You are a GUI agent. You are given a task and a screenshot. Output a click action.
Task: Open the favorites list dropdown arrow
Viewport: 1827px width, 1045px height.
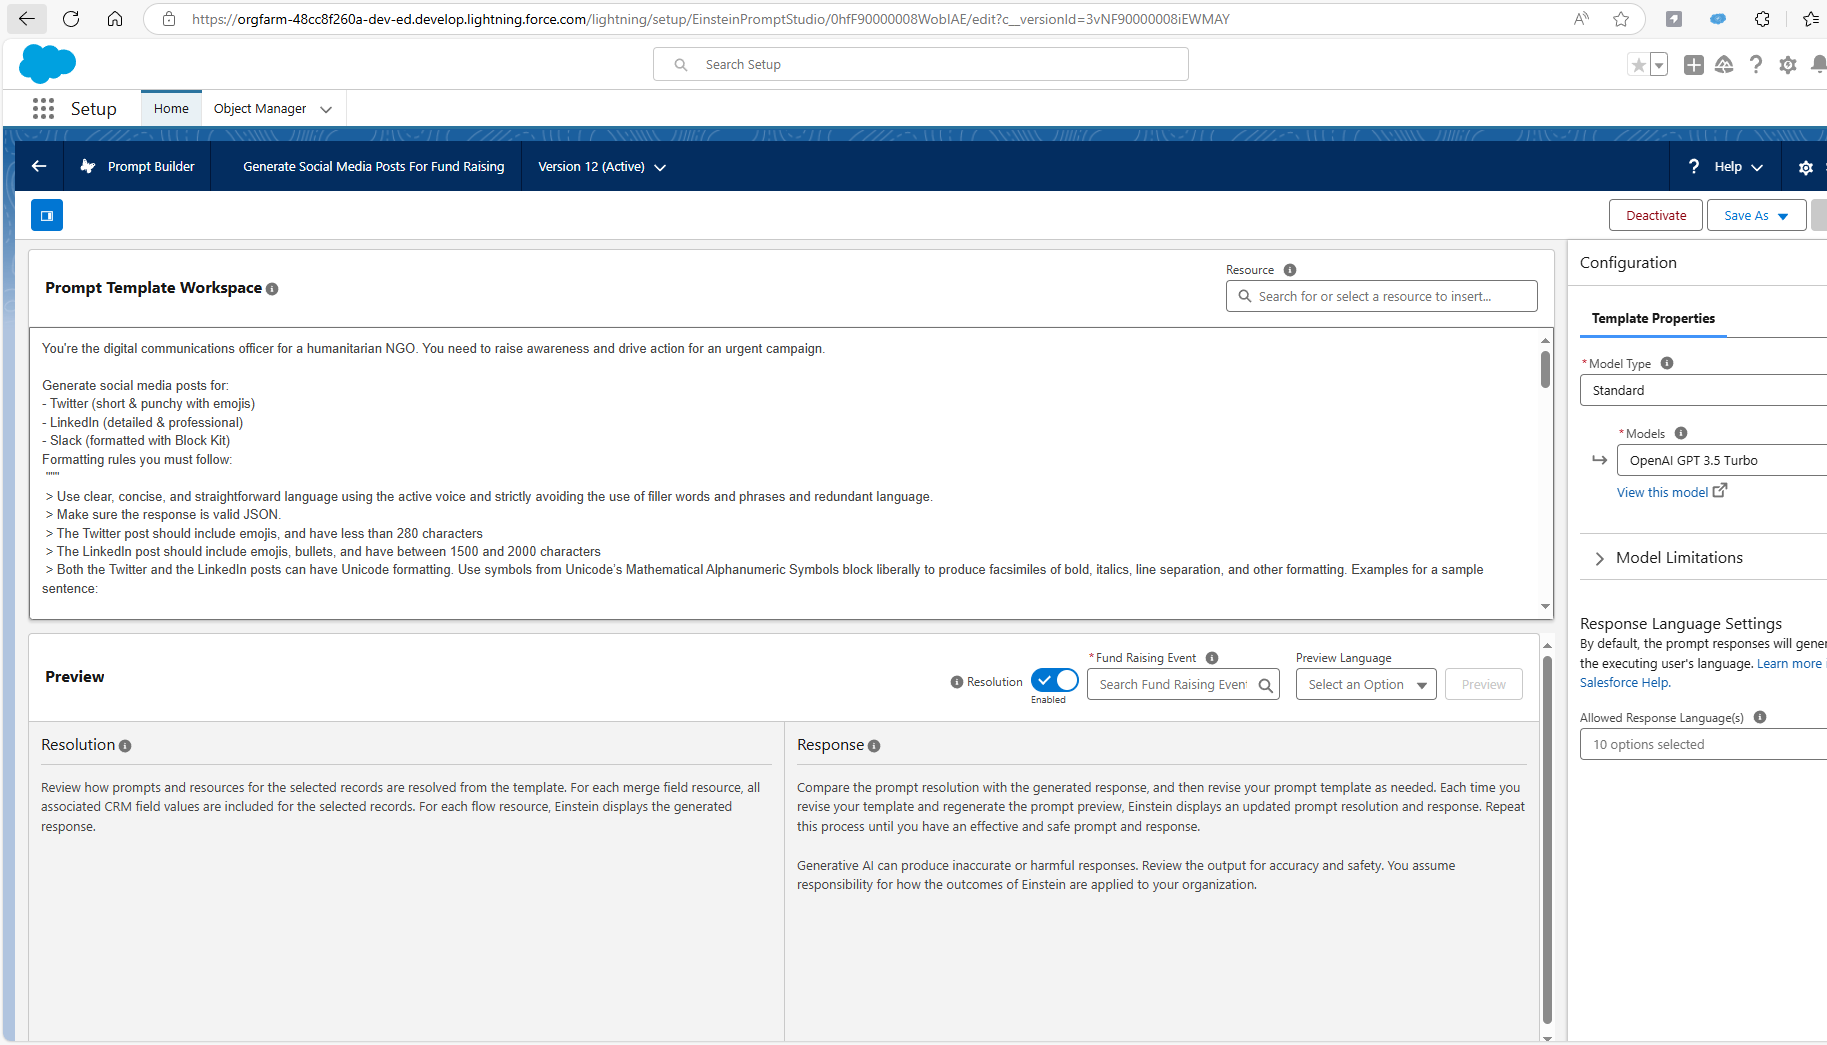click(x=1659, y=65)
